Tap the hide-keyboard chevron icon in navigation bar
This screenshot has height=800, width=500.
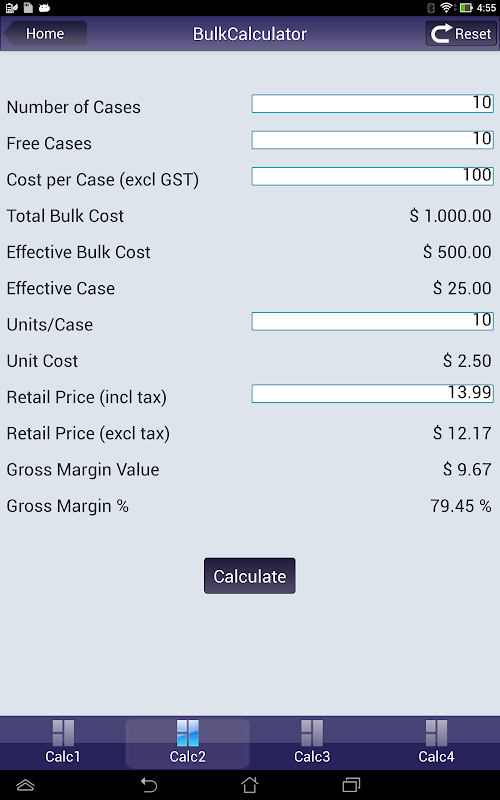point(26,785)
